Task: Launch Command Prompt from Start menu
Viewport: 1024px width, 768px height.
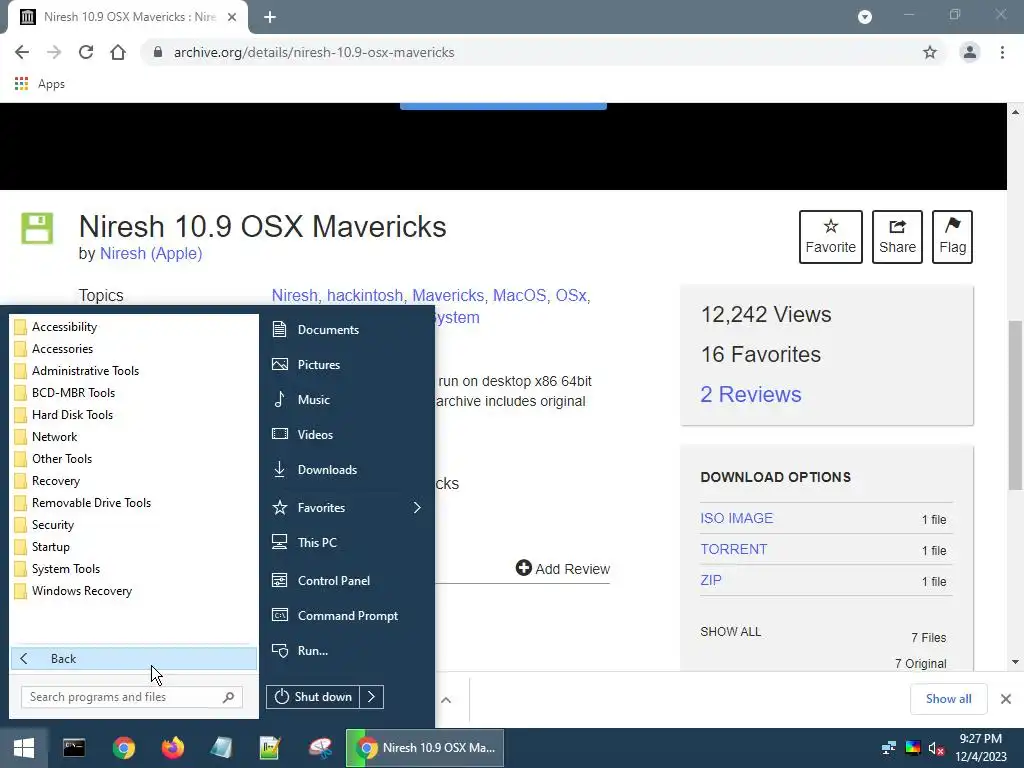Action: coord(346,616)
